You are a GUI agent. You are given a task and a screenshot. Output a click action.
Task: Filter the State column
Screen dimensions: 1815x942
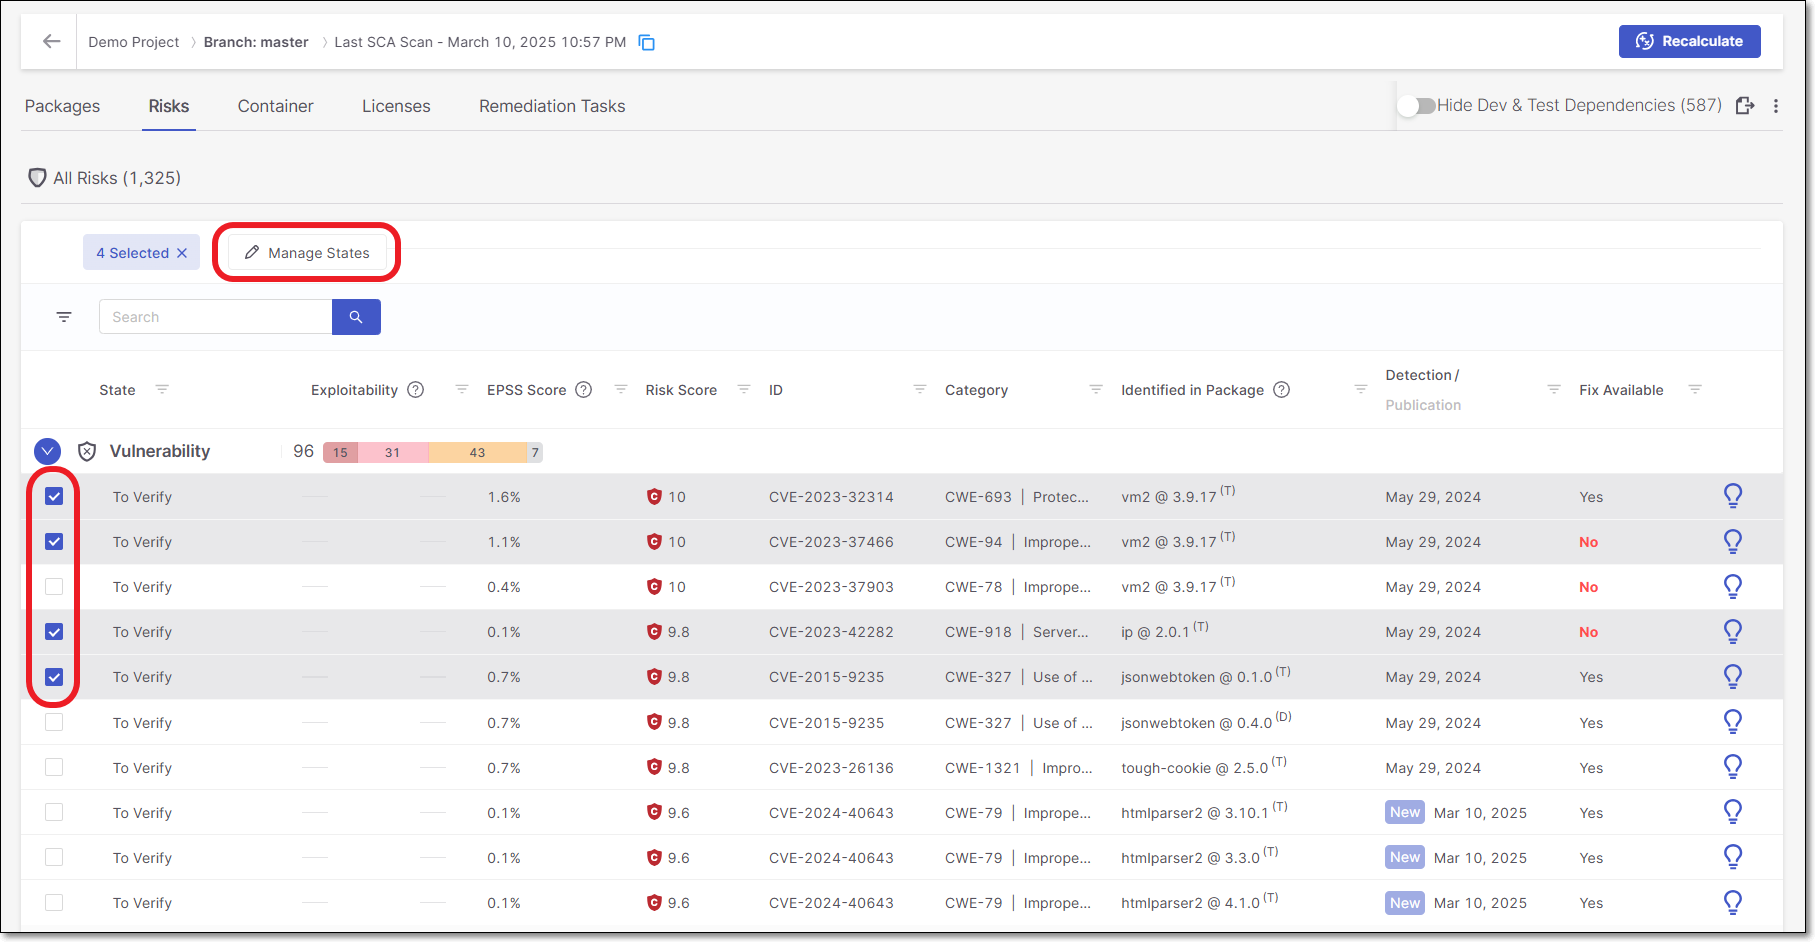point(162,389)
